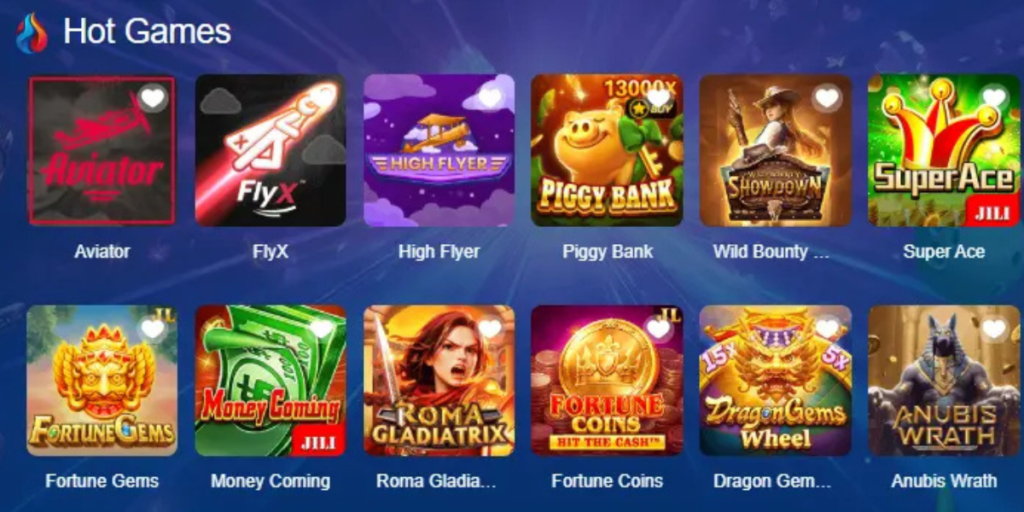Click the High Flyer text label
Screen dimensions: 1024x512
pos(439,251)
